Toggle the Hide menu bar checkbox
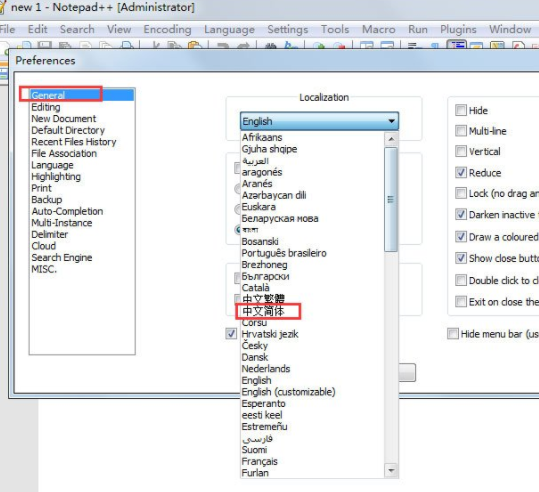This screenshot has width=539, height=492. pos(453,334)
